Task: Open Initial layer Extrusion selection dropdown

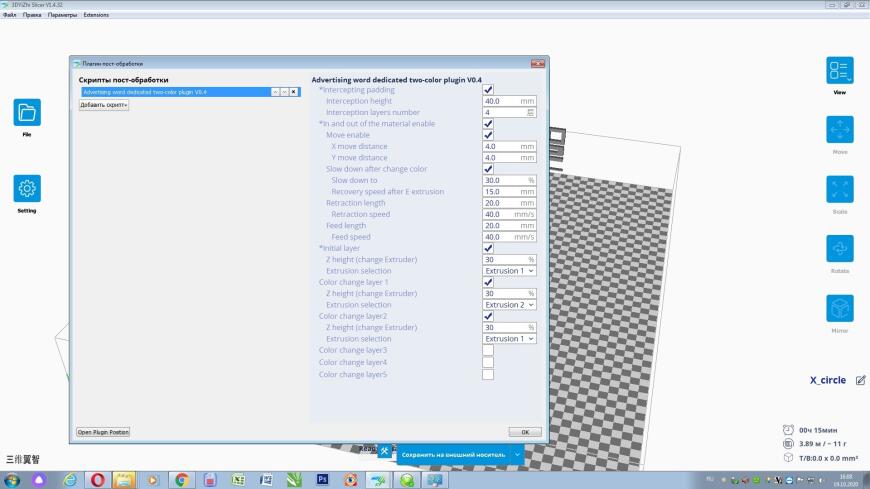Action: tap(509, 271)
